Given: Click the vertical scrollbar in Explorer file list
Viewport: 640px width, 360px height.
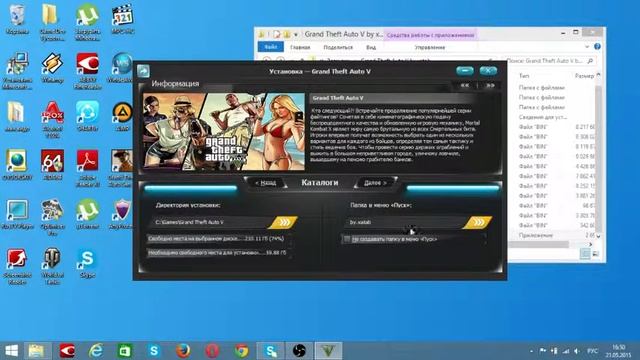Looking at the screenshot, I should [x=598, y=155].
